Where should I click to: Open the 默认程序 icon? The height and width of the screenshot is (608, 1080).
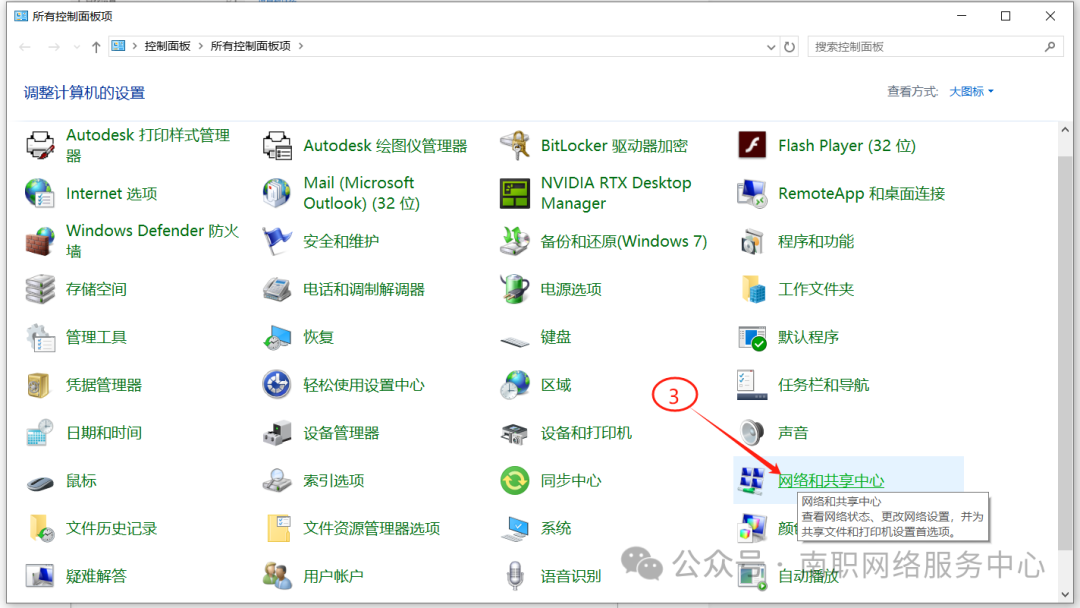(752, 337)
